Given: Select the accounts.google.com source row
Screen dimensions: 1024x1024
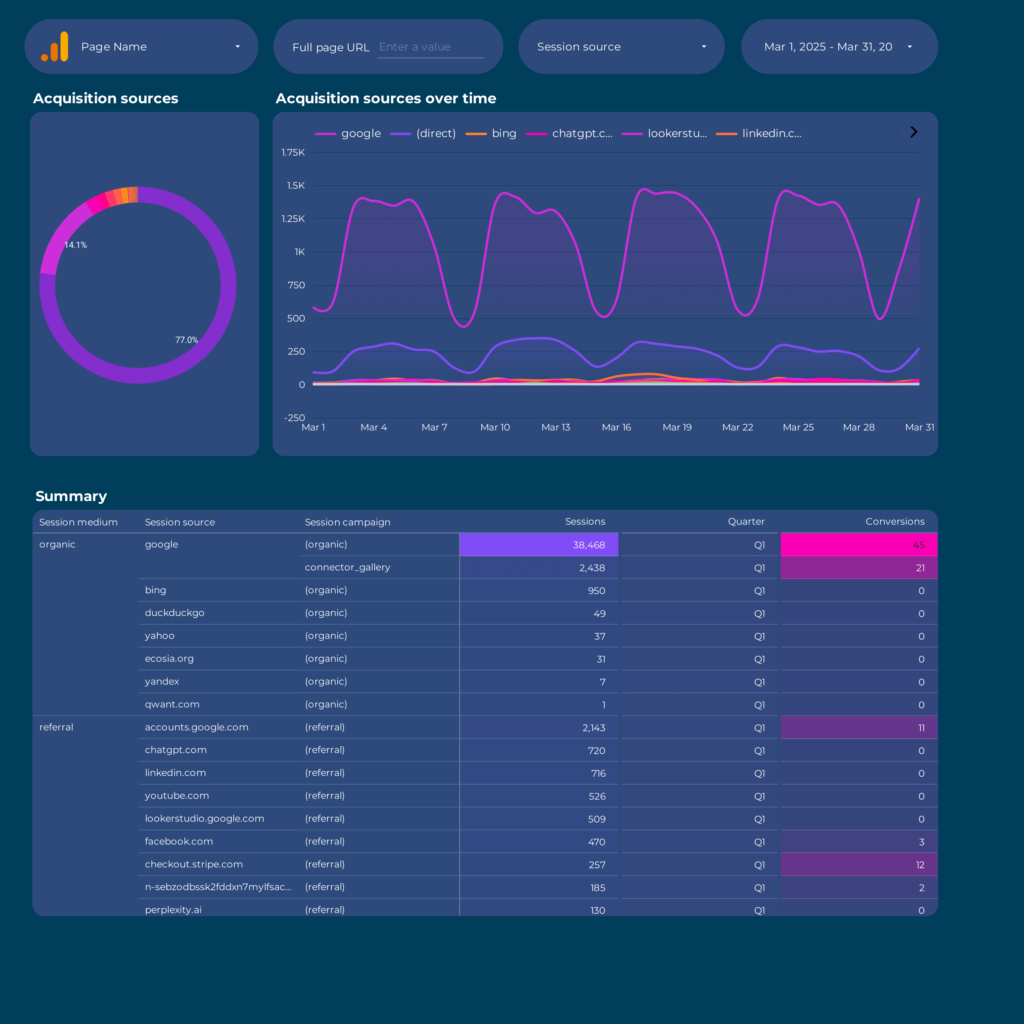Looking at the screenshot, I should (197, 728).
